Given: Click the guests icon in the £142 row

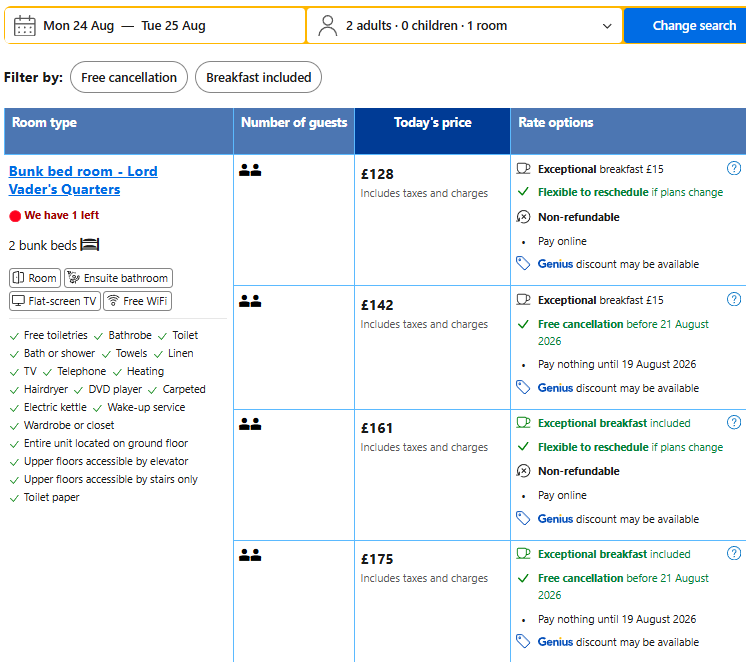Looking at the screenshot, I should click(x=250, y=301).
